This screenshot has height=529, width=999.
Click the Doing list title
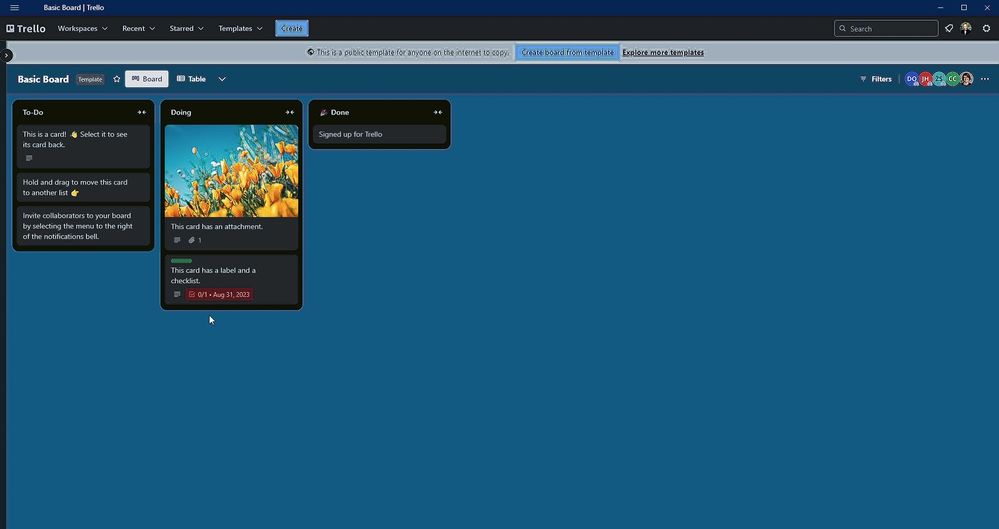point(181,112)
